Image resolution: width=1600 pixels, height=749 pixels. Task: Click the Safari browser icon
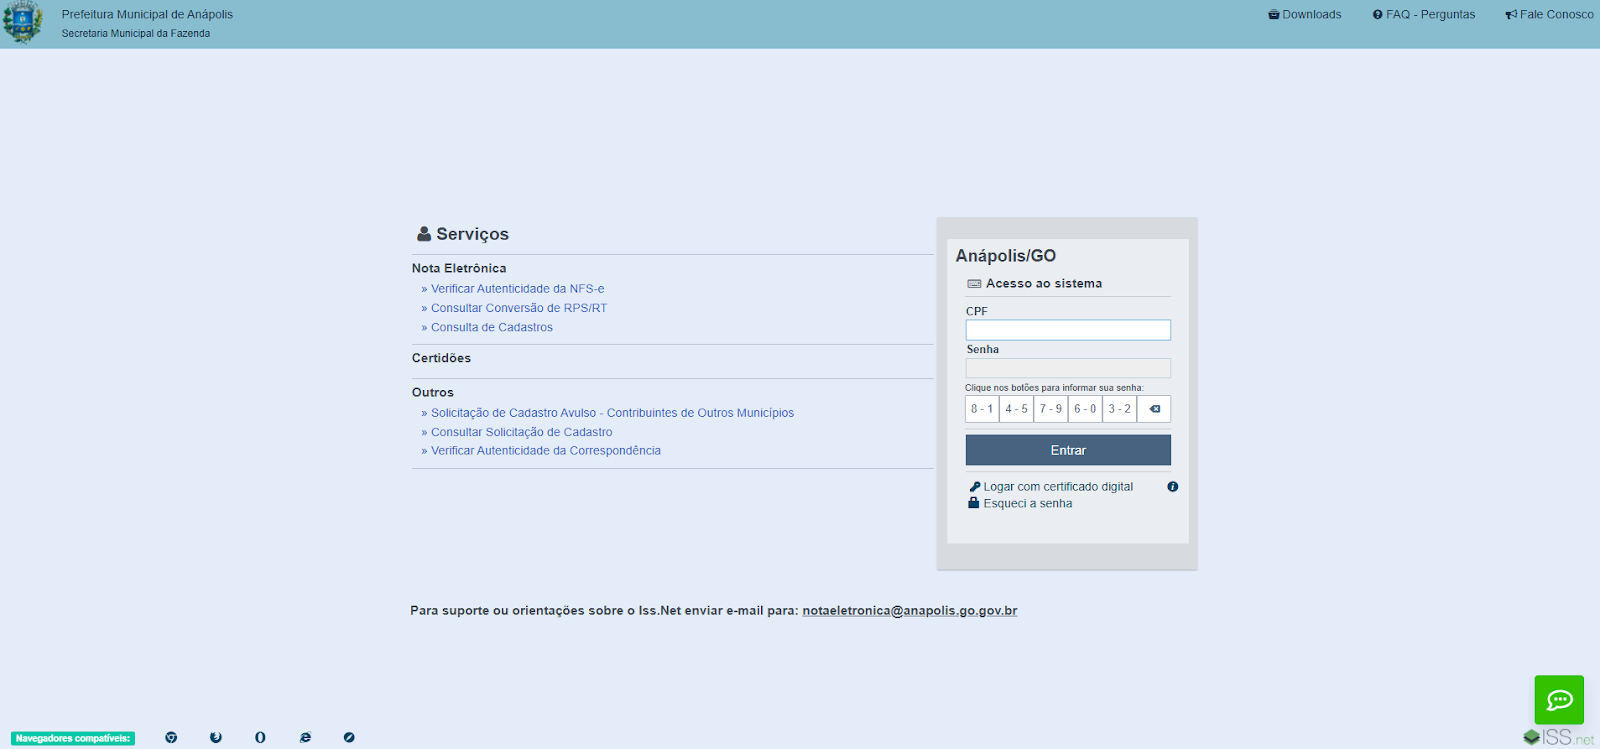349,738
